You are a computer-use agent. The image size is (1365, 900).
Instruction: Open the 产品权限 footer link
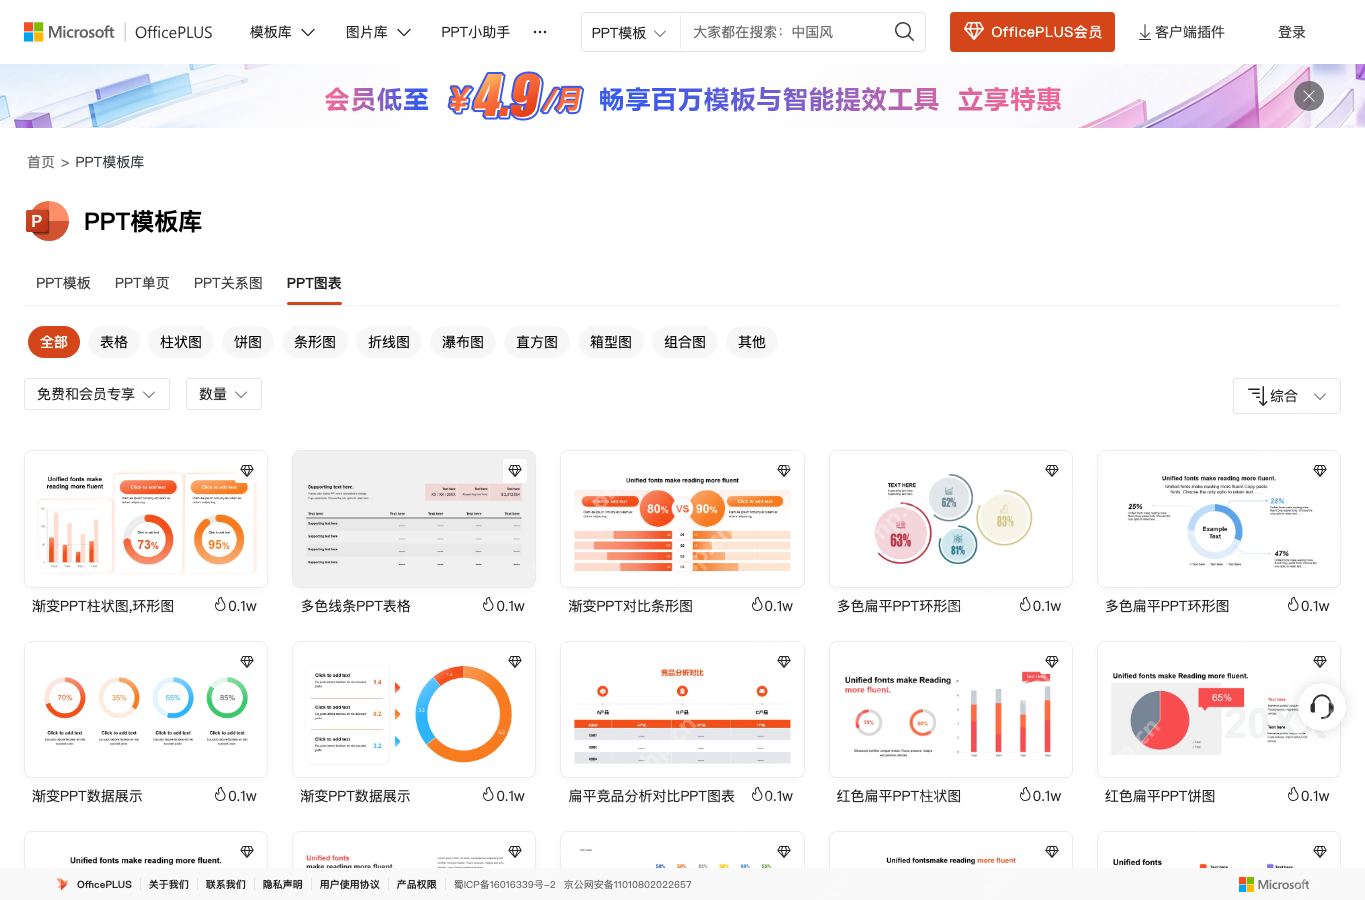[x=417, y=884]
